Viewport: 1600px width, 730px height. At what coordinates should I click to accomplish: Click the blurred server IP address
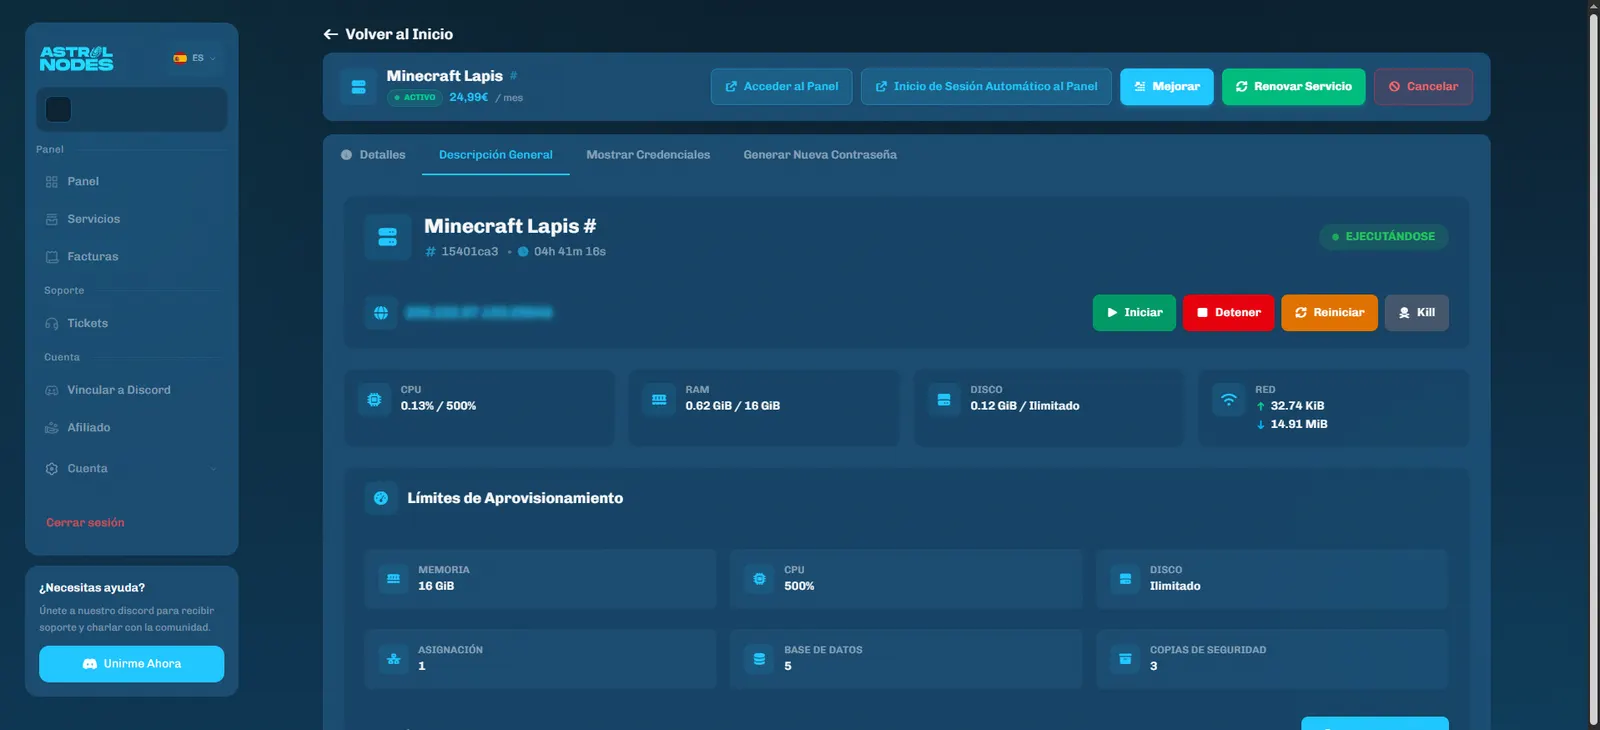pyautogui.click(x=479, y=313)
